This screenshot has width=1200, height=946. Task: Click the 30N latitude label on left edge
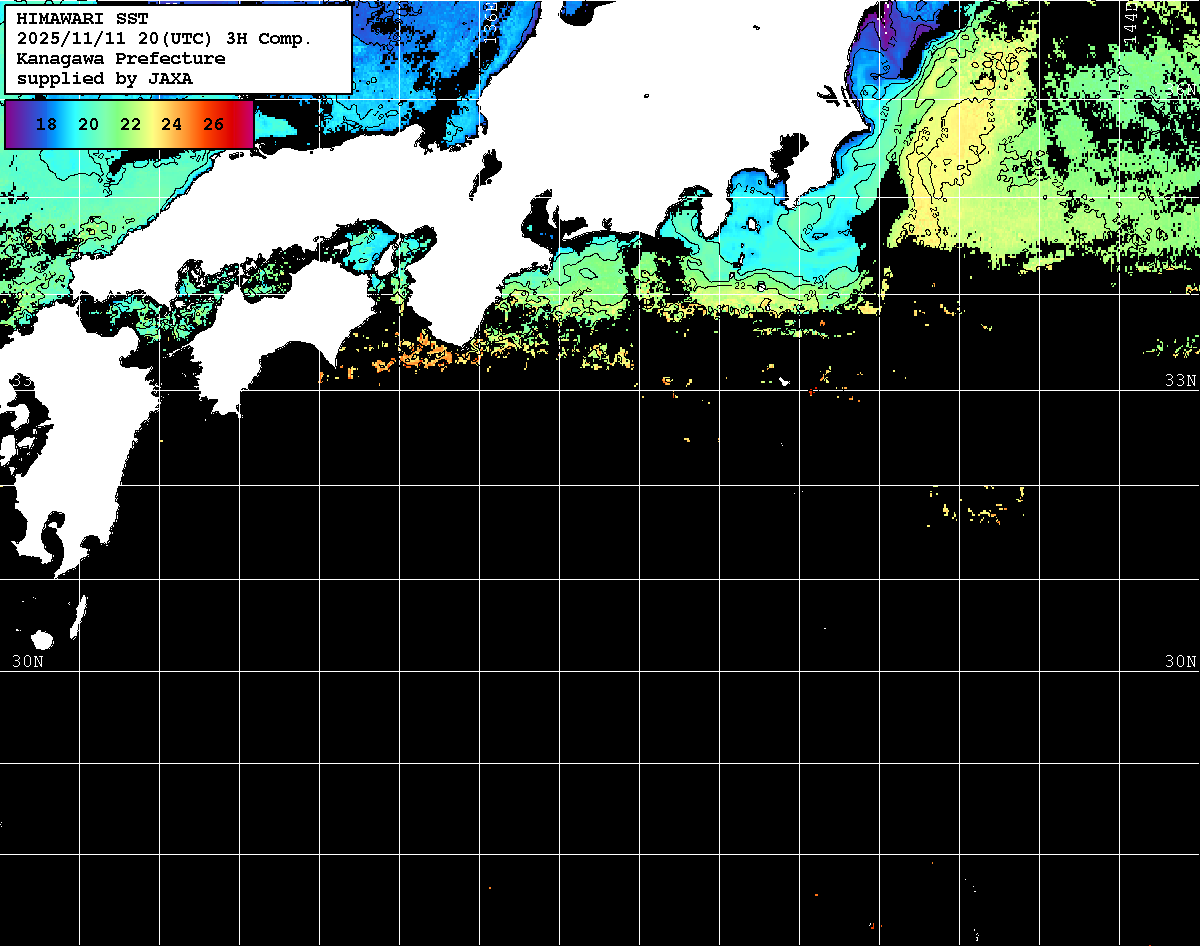coord(28,661)
